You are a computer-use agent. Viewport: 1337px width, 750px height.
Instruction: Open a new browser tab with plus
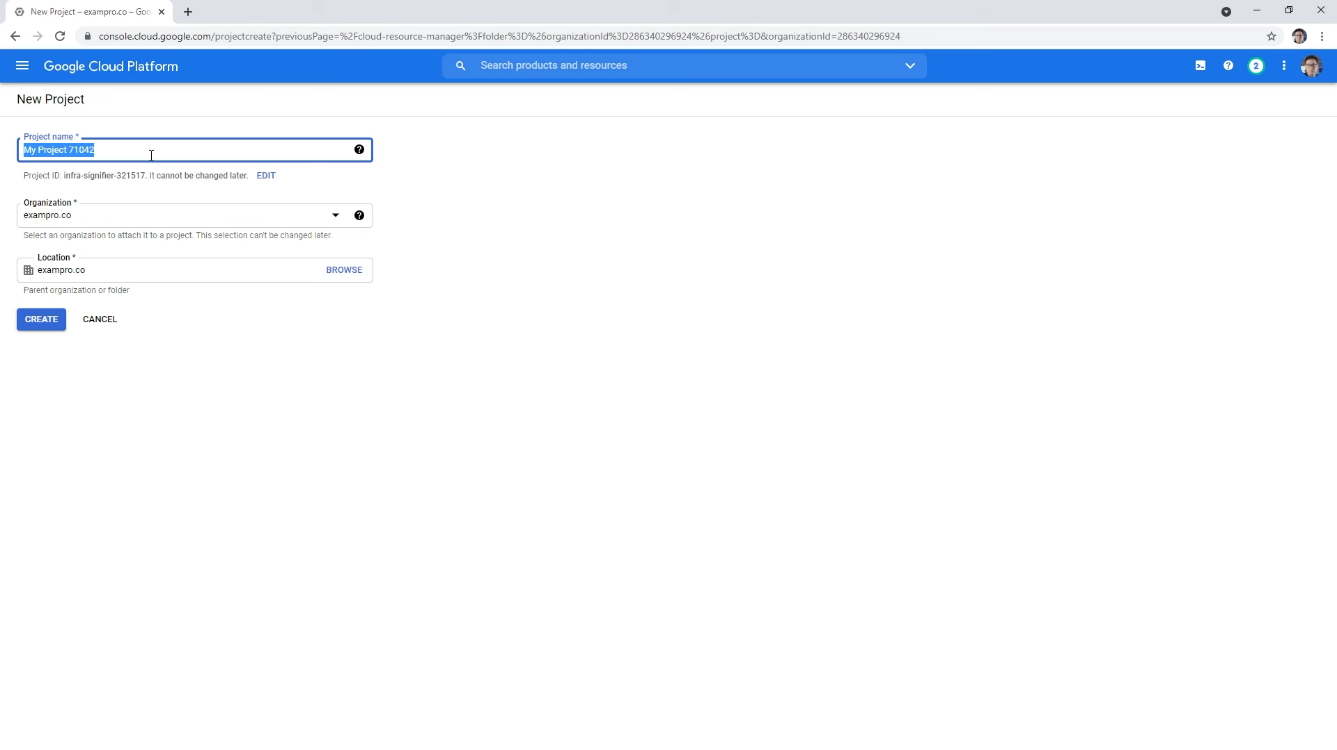[x=188, y=12]
